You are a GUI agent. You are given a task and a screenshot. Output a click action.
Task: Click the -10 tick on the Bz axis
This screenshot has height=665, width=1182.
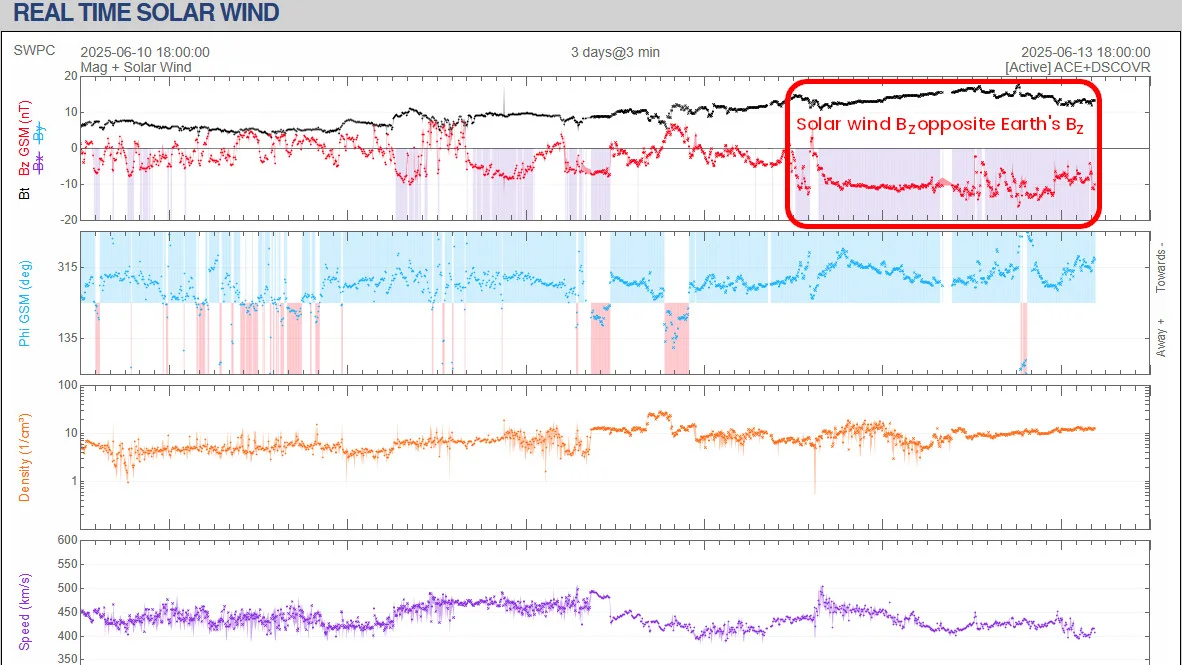tap(69, 184)
